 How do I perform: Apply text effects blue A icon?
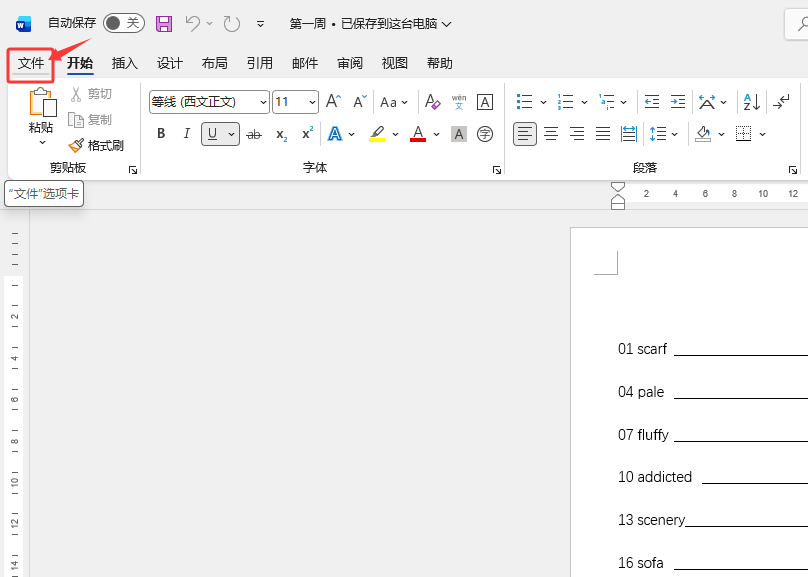pyautogui.click(x=335, y=134)
